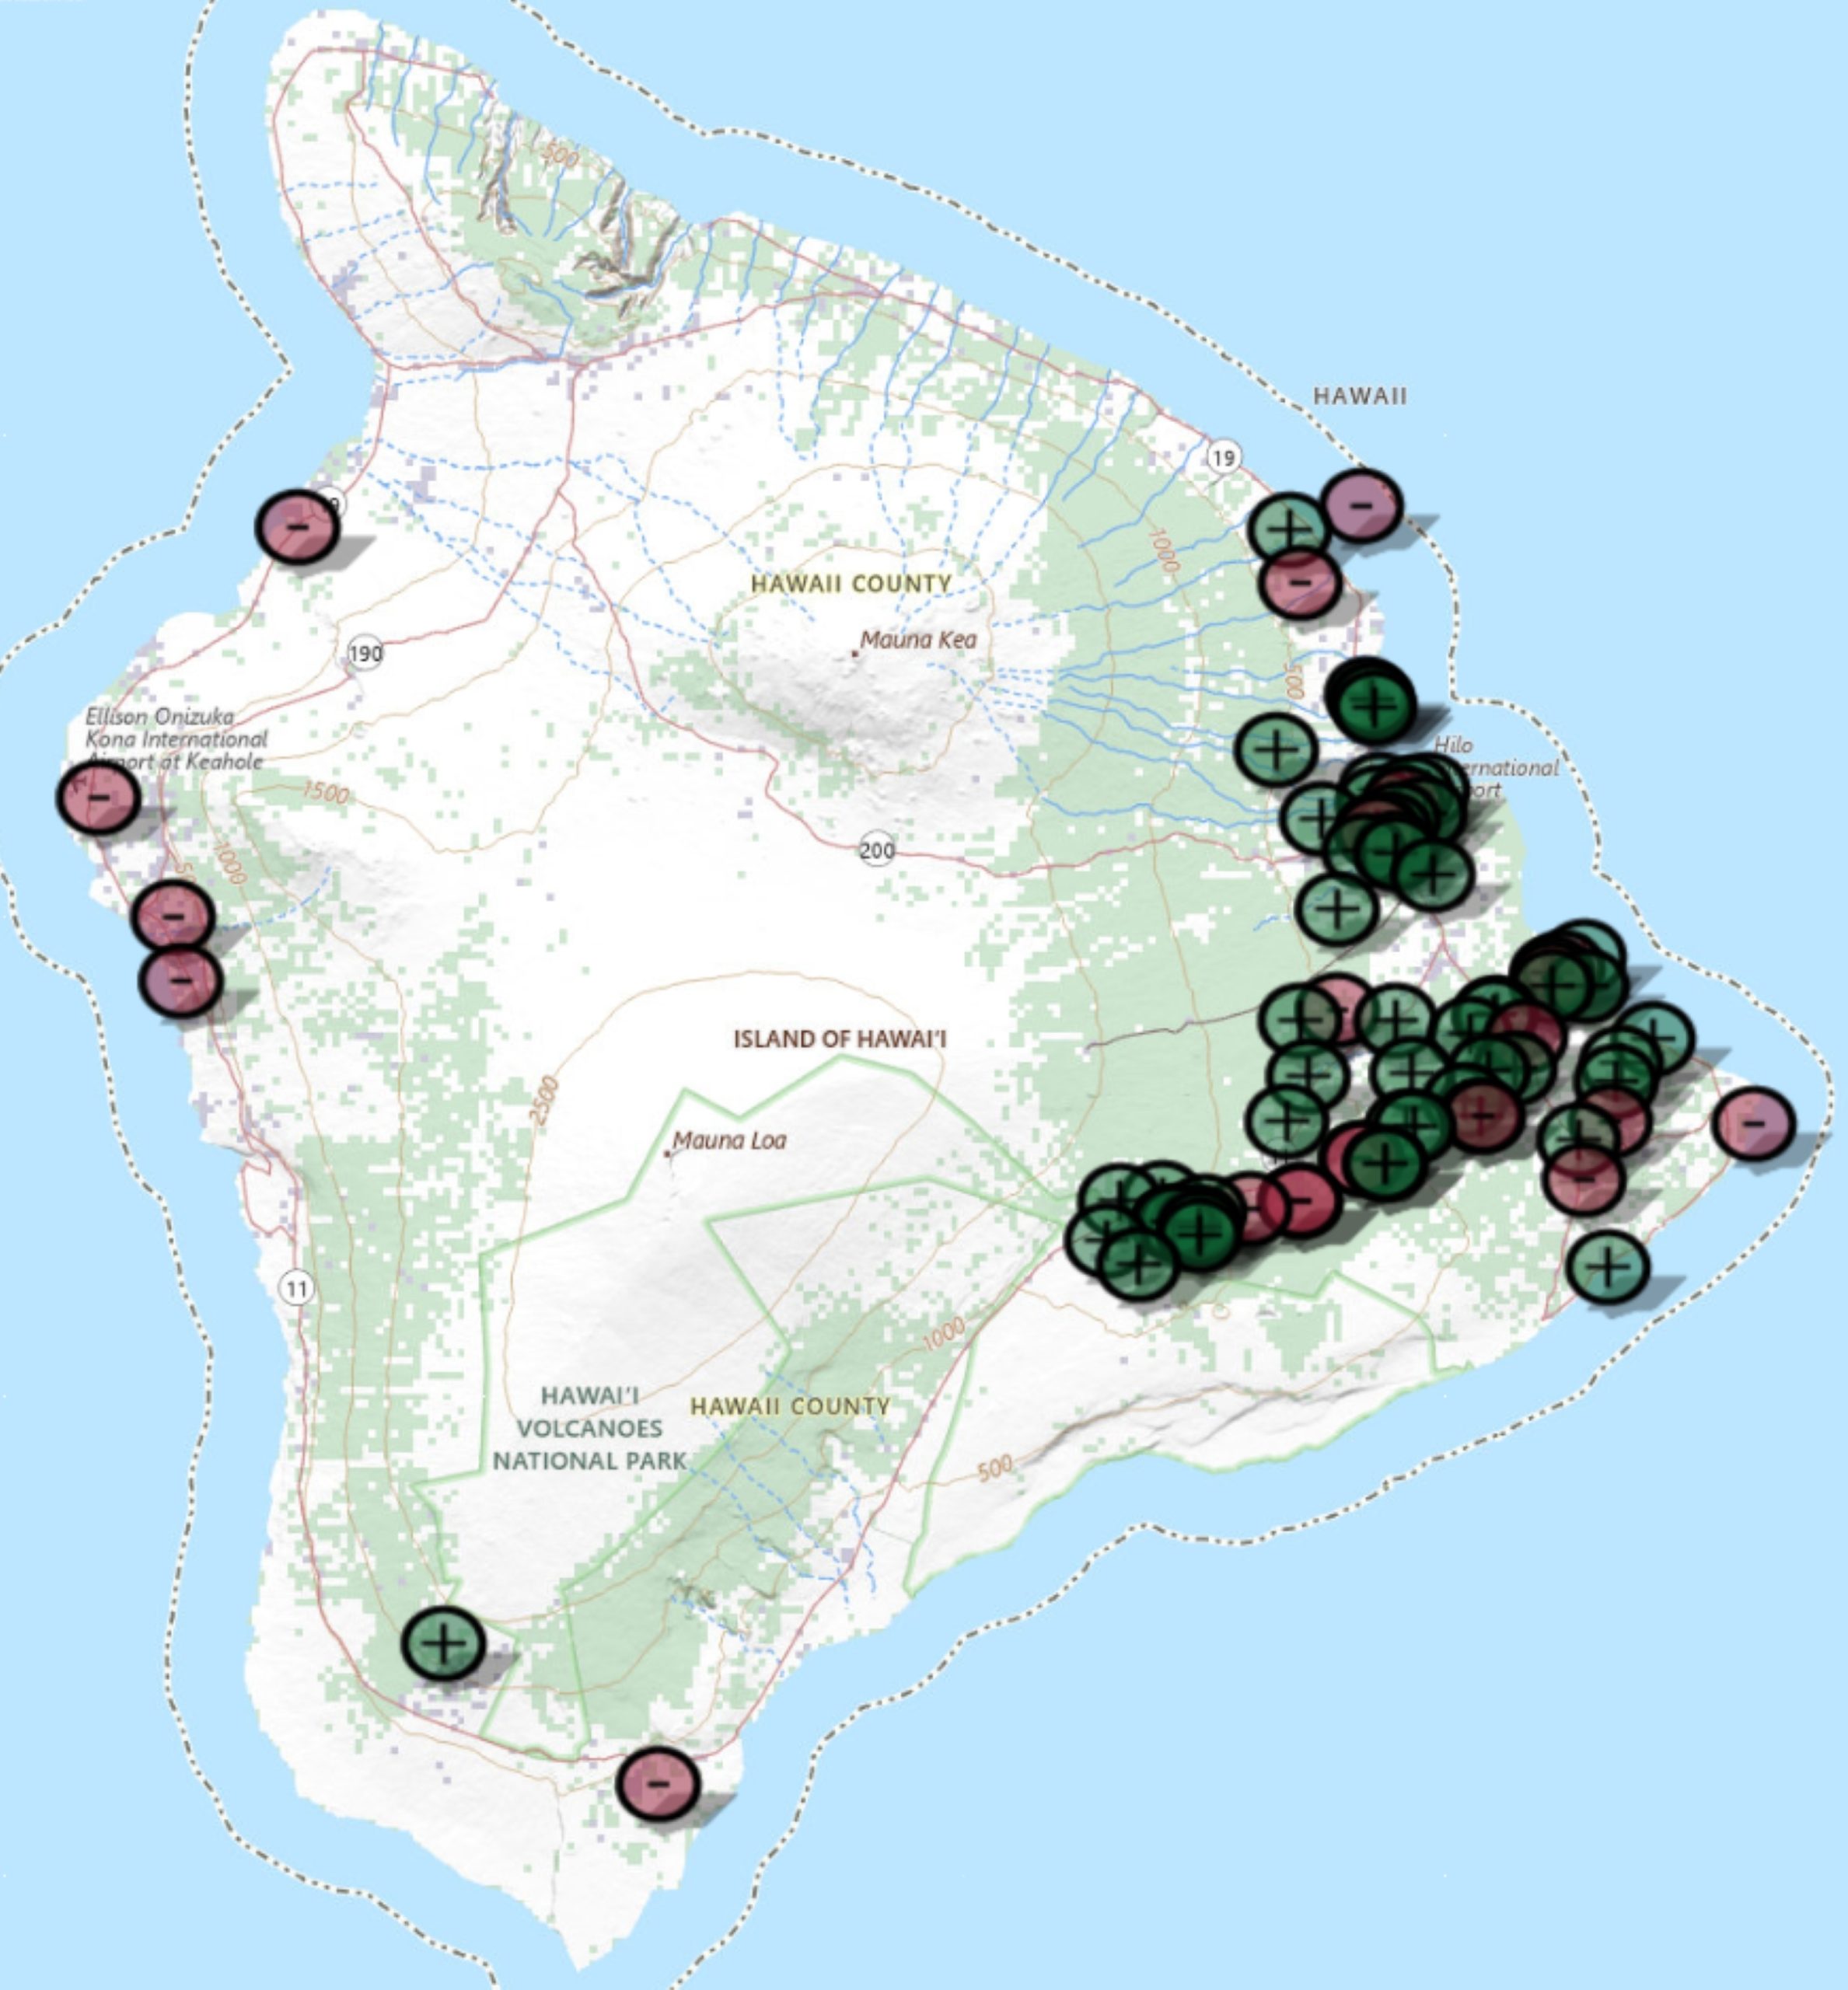Select the lone plus marker on southeast Puna coast
The height and width of the screenshot is (1990, 1848).
(1607, 1267)
